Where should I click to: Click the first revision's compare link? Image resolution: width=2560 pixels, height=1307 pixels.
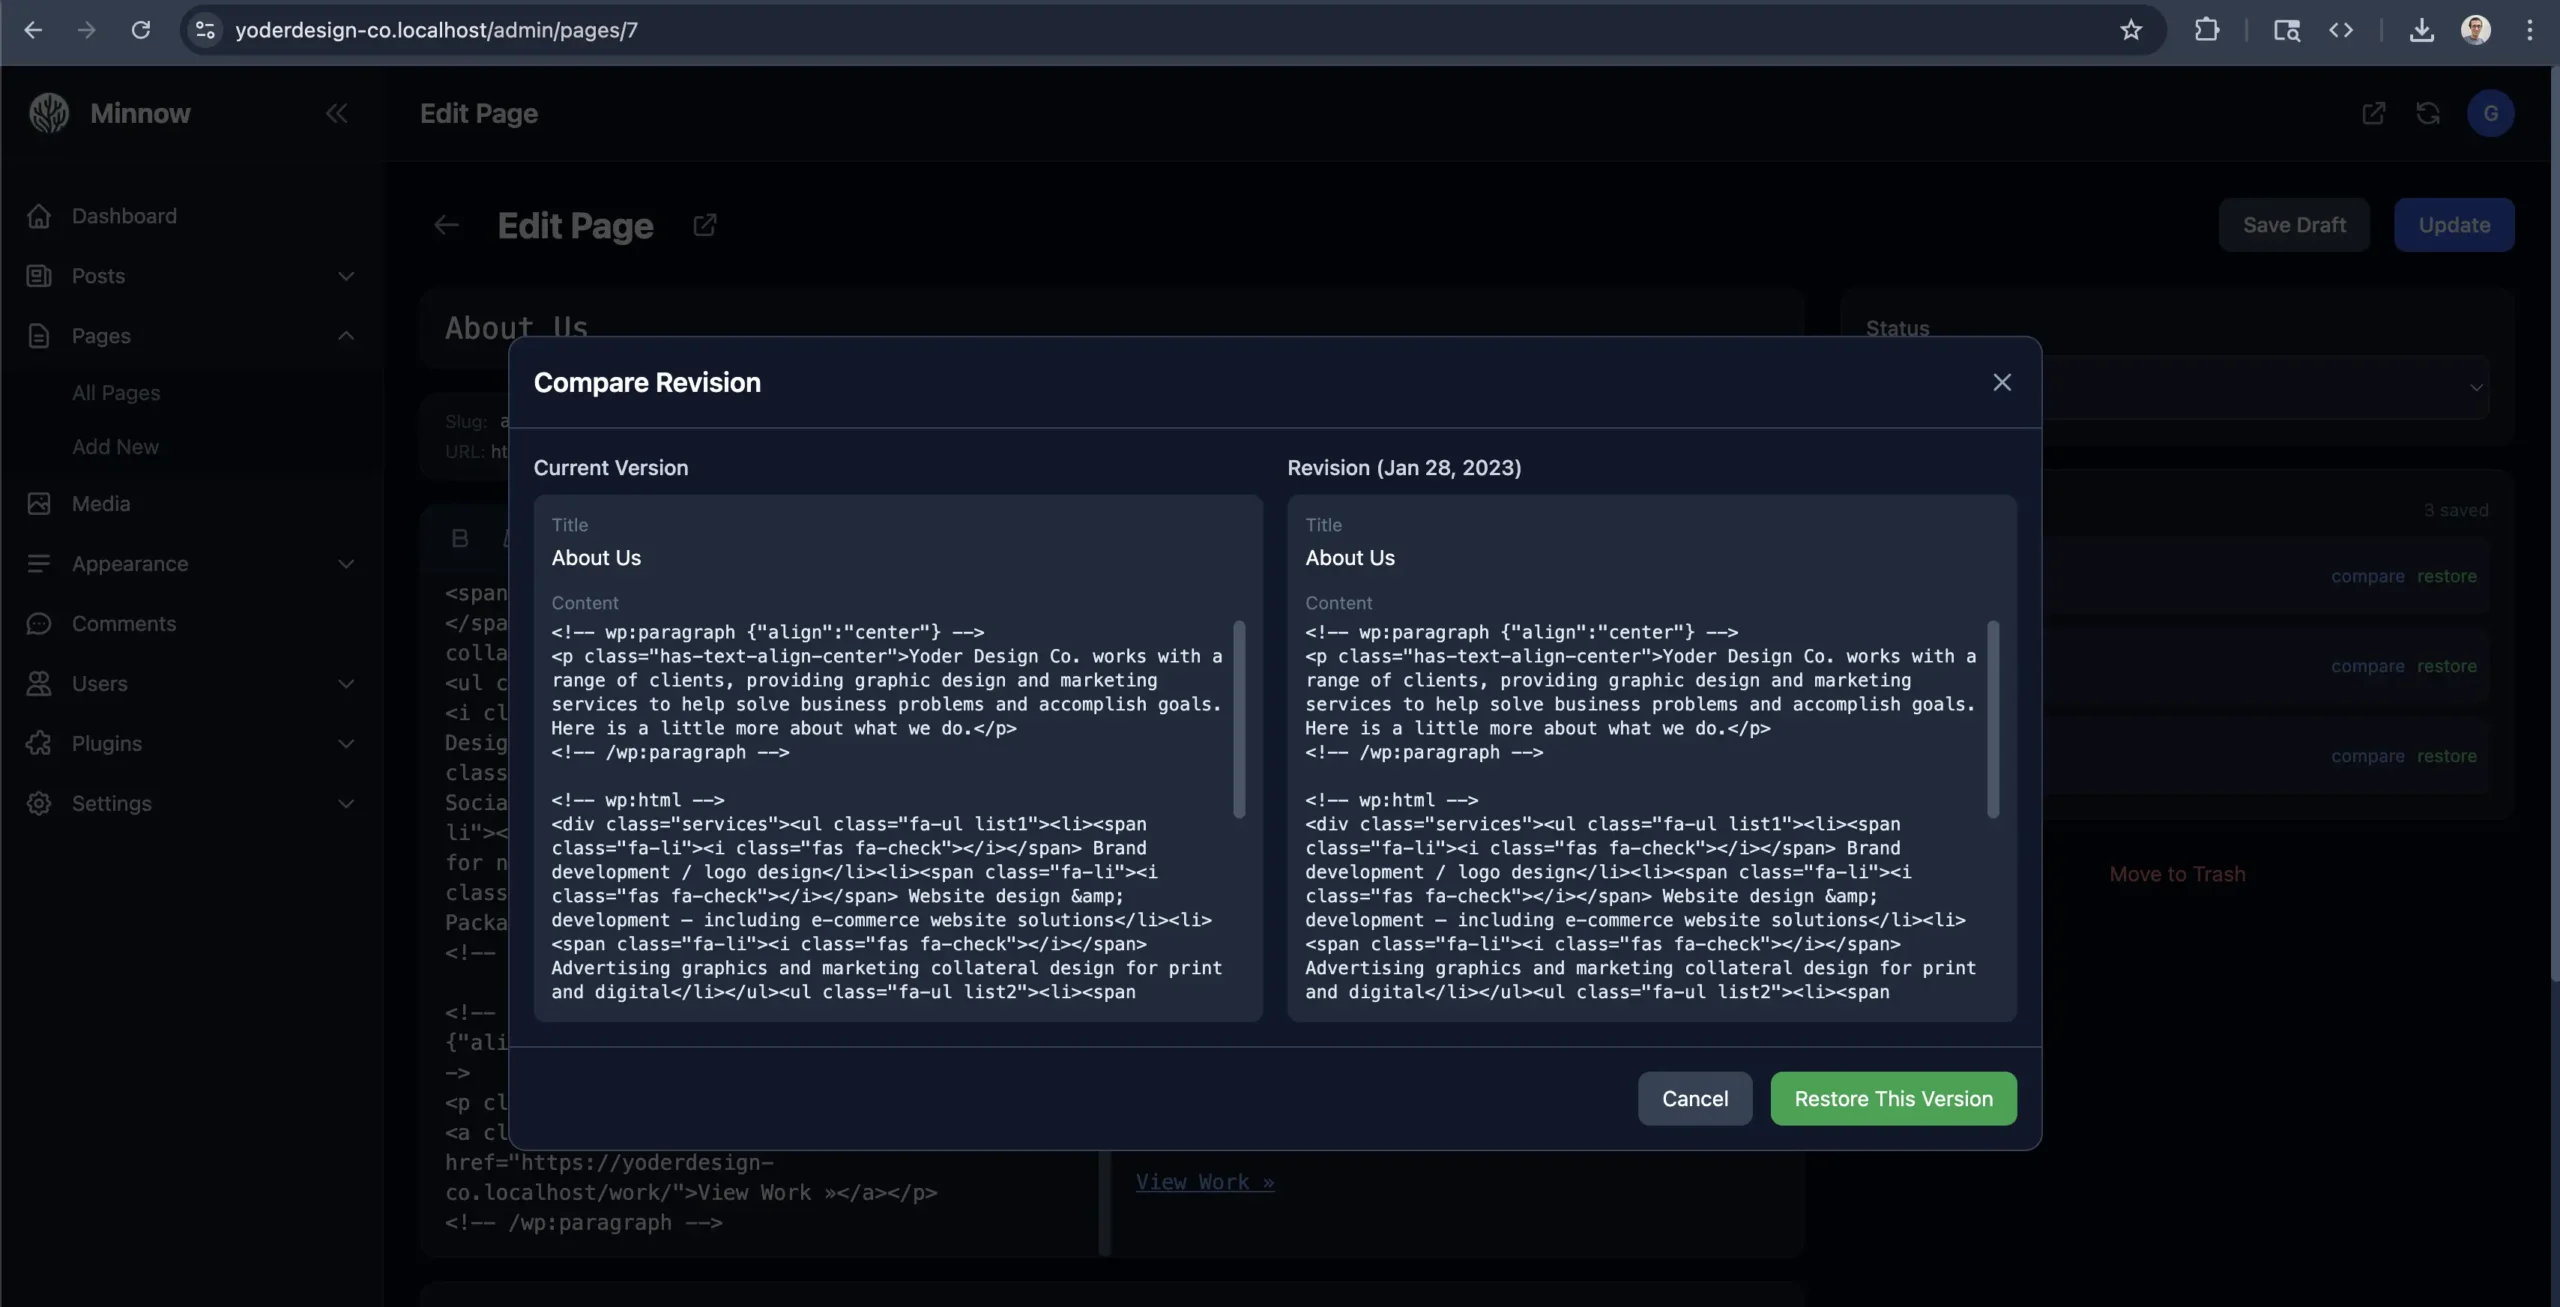[x=2367, y=576]
